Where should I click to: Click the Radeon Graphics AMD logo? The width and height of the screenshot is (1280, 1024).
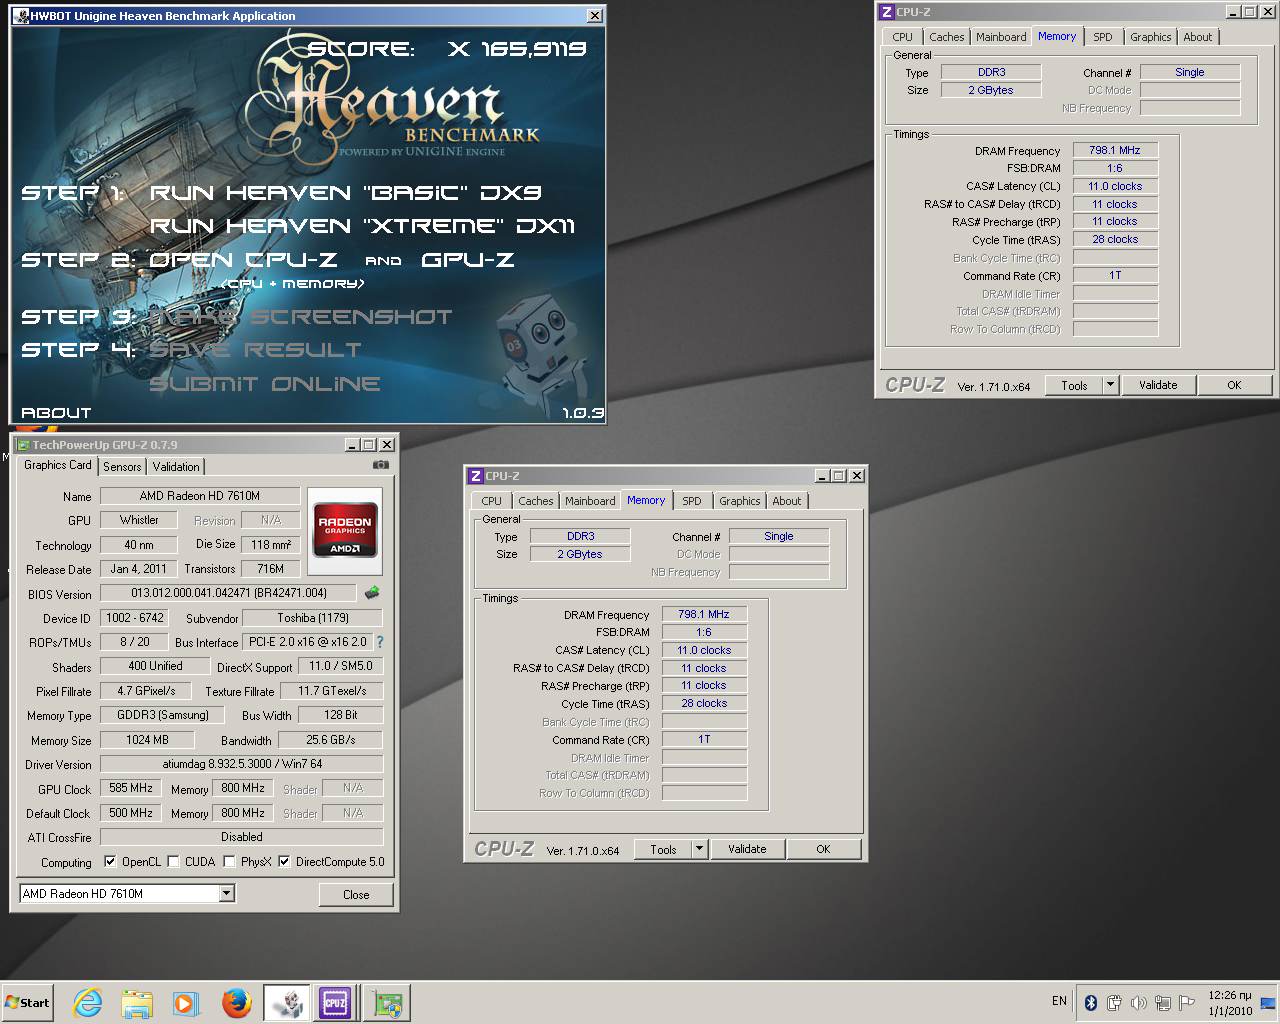pyautogui.click(x=345, y=530)
